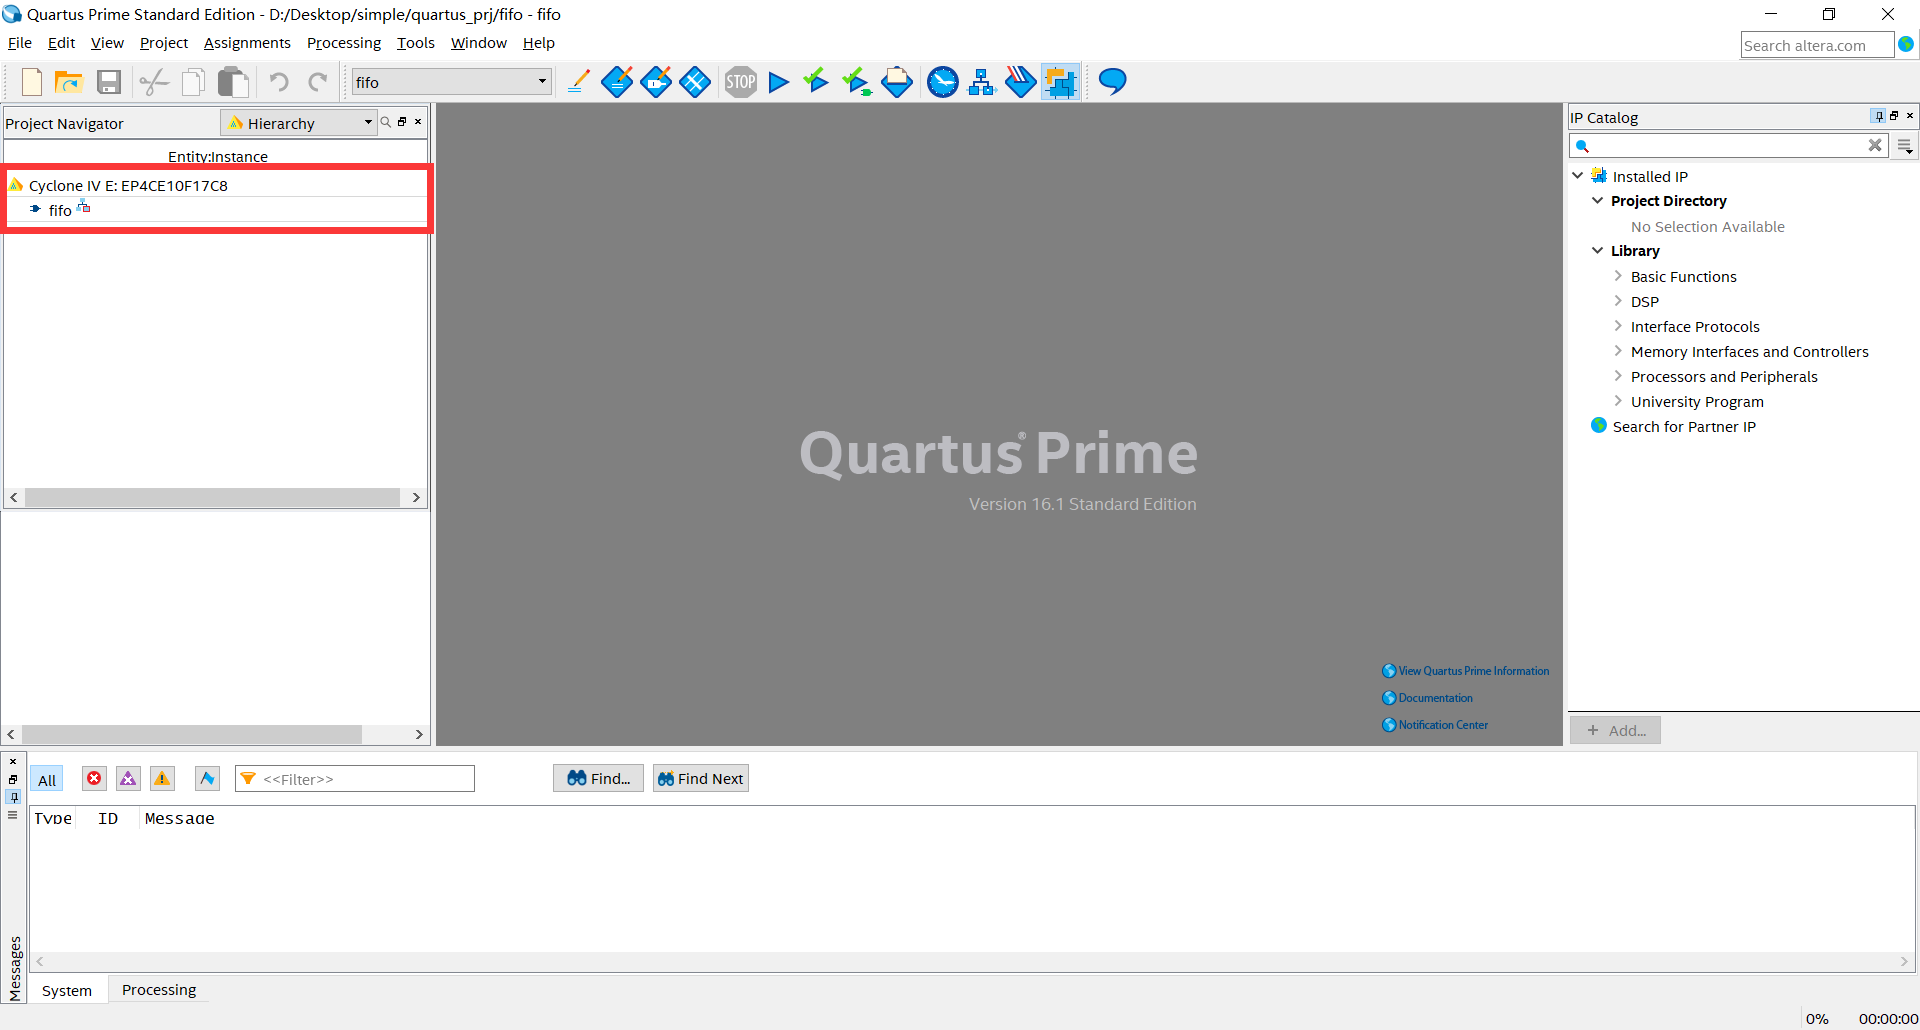Stop the current processing task

point(740,82)
